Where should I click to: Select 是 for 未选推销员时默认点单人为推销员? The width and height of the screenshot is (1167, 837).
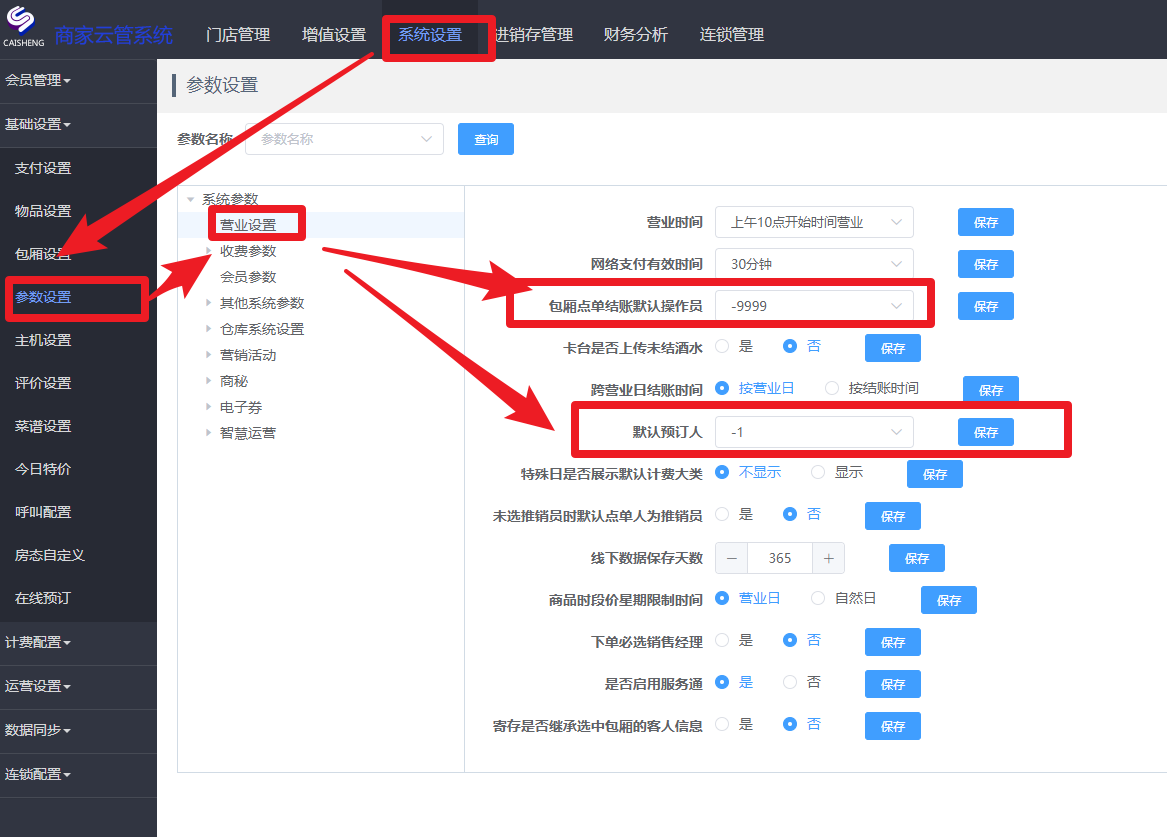(722, 514)
